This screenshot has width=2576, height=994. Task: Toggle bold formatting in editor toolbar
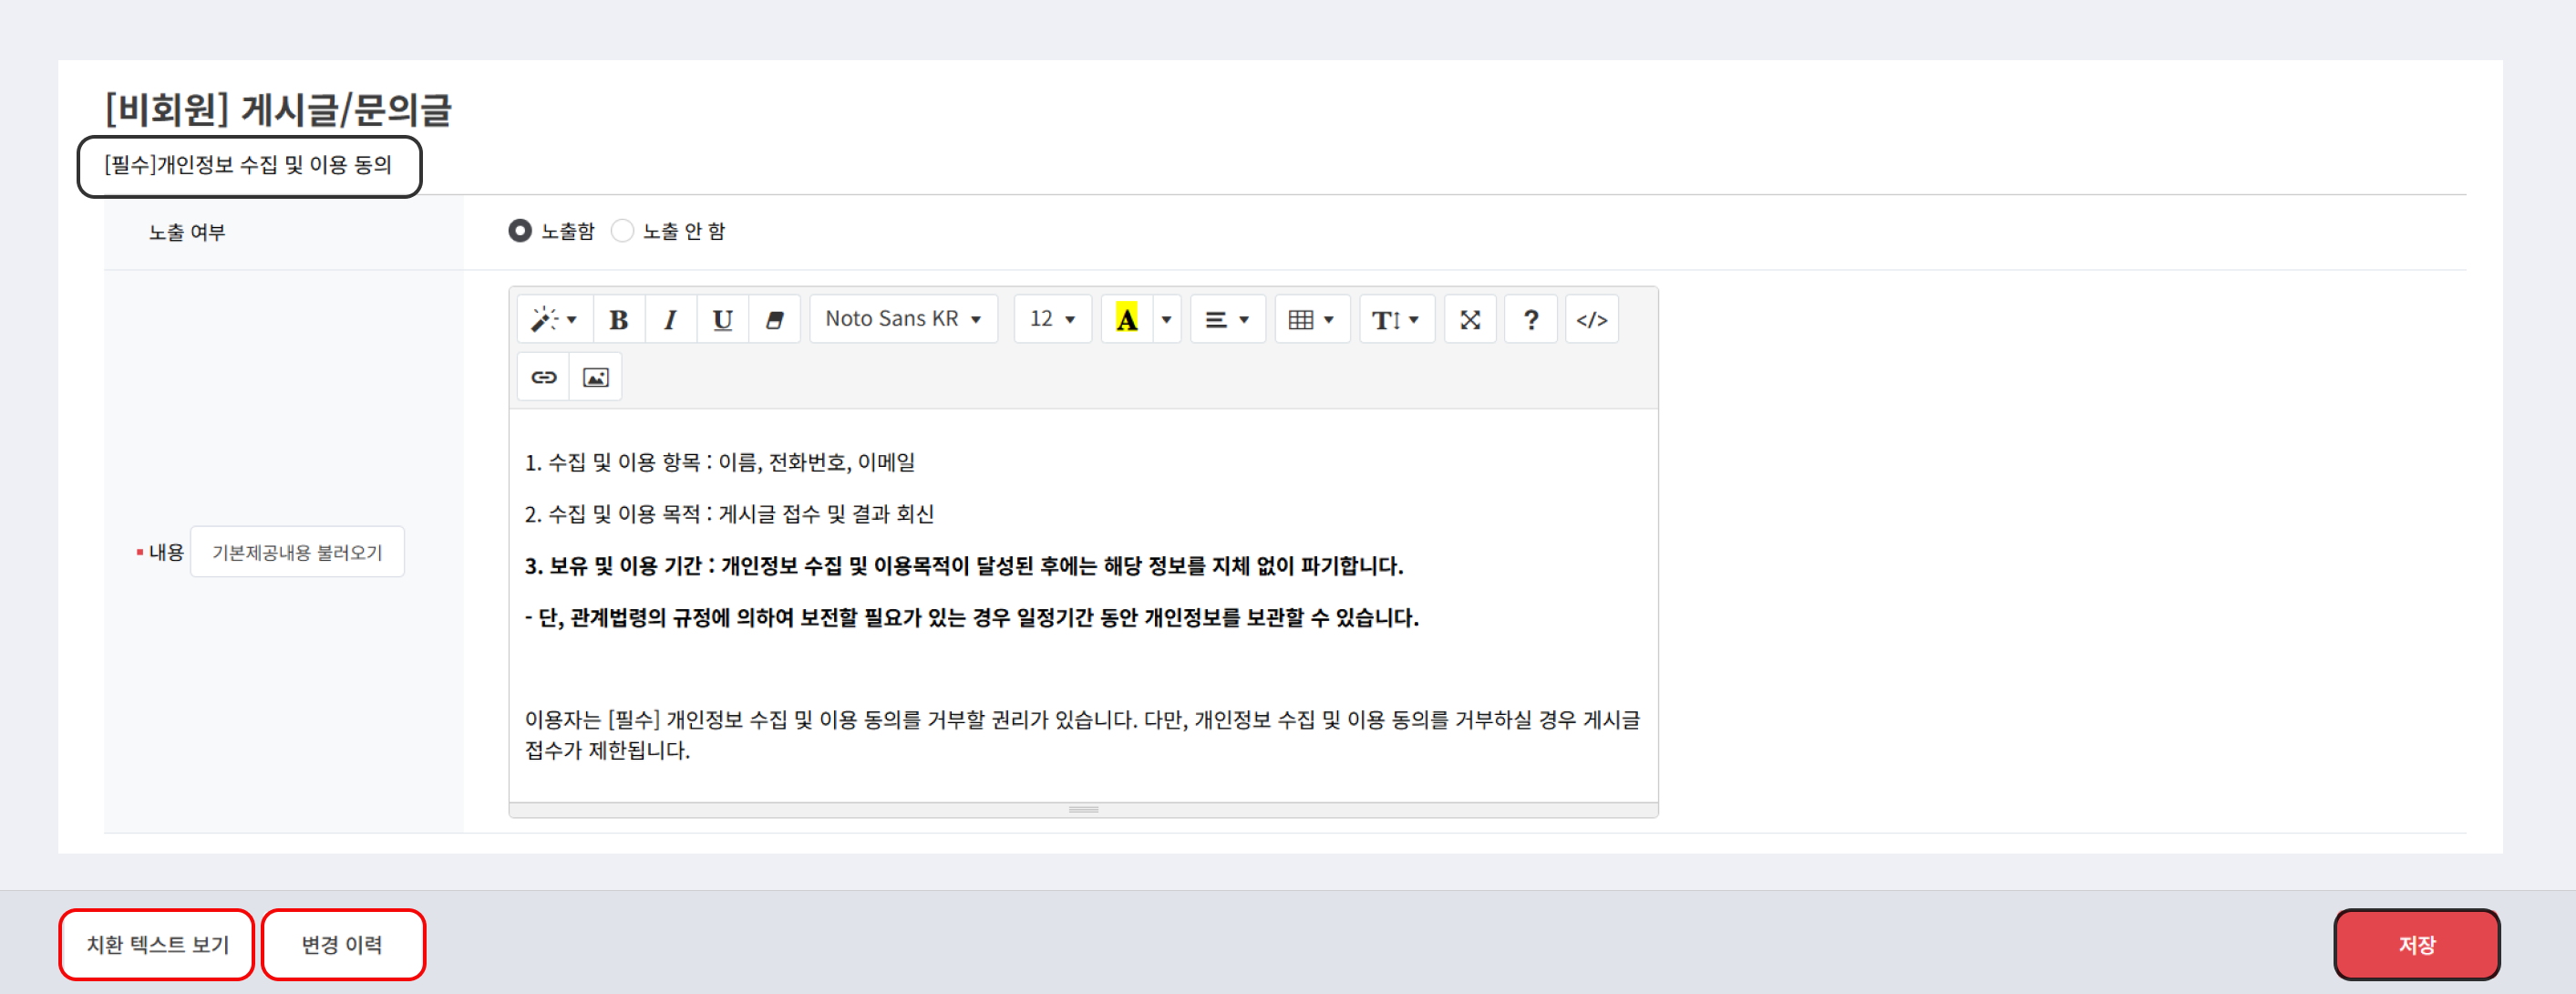click(618, 320)
